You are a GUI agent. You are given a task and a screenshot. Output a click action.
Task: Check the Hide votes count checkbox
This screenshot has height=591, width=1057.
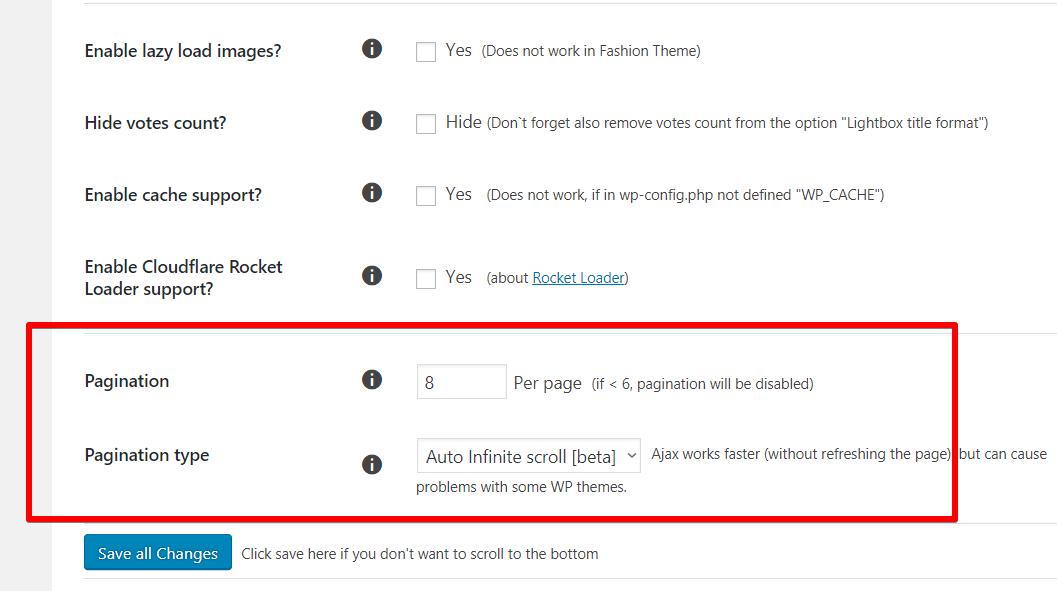[426, 124]
